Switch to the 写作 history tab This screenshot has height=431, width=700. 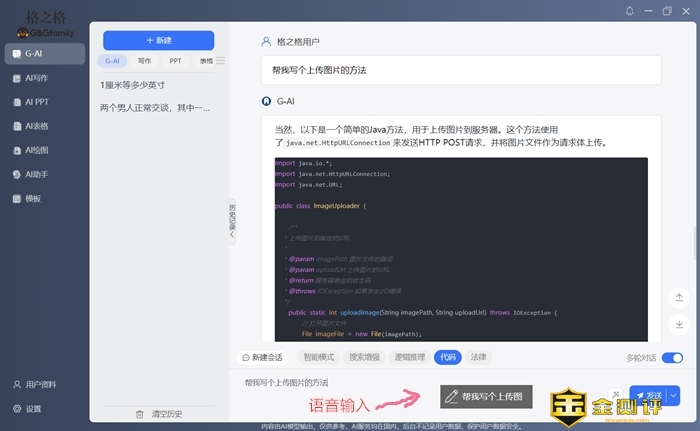(144, 61)
